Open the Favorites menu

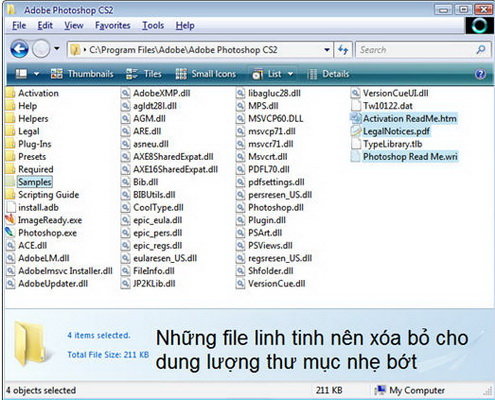tap(113, 26)
